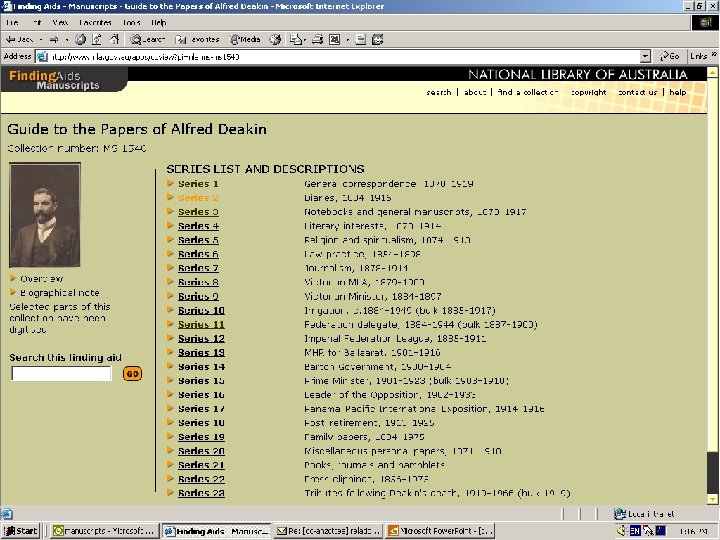
Task: Open the Favorites menu
Action: point(95,22)
